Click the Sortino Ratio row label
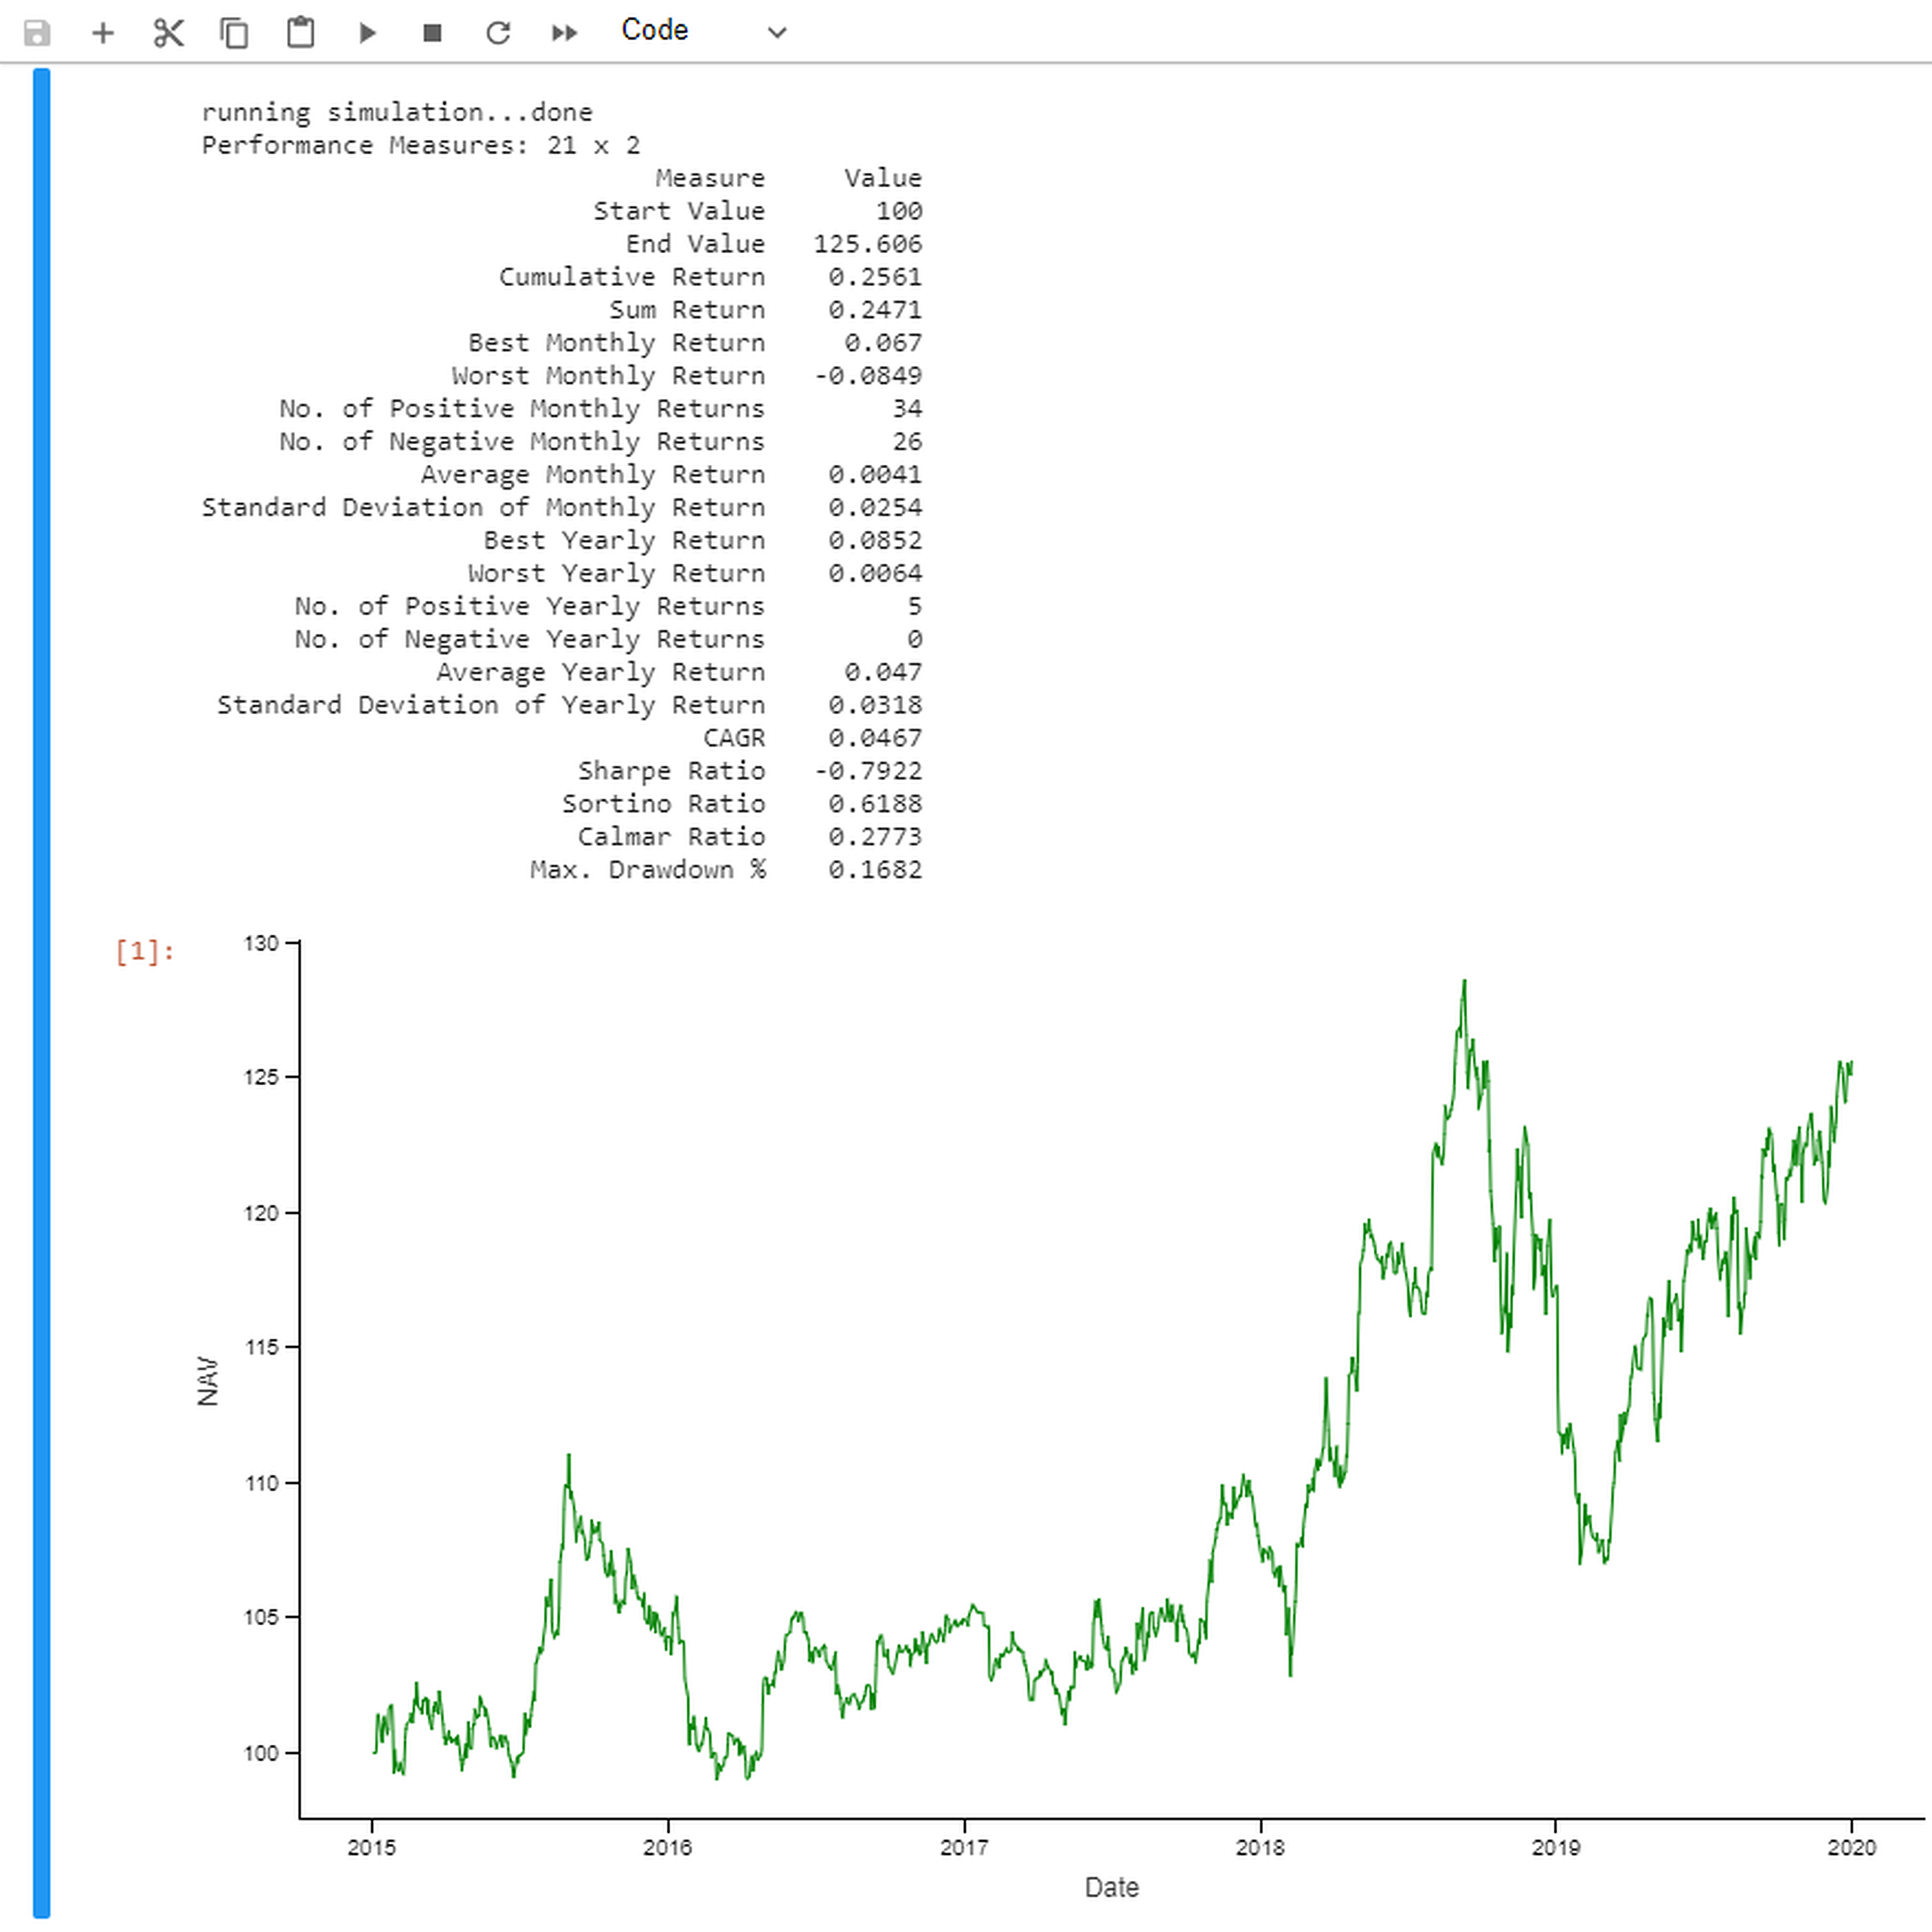 pyautogui.click(x=663, y=804)
